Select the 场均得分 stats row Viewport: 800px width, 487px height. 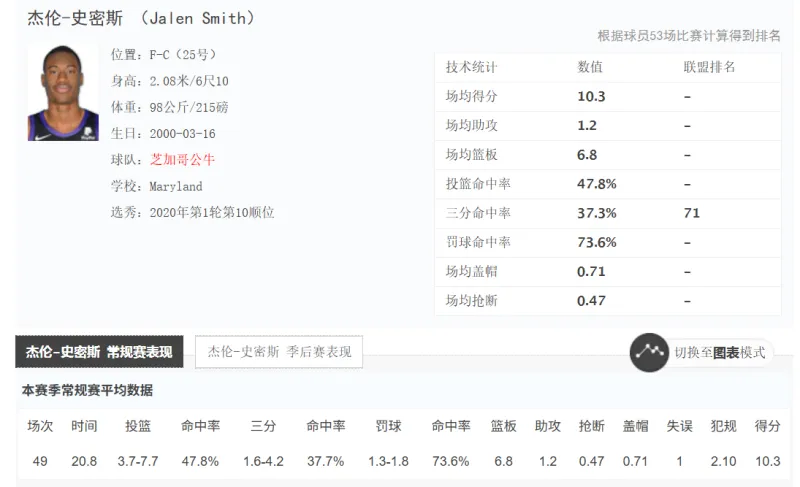[608, 96]
